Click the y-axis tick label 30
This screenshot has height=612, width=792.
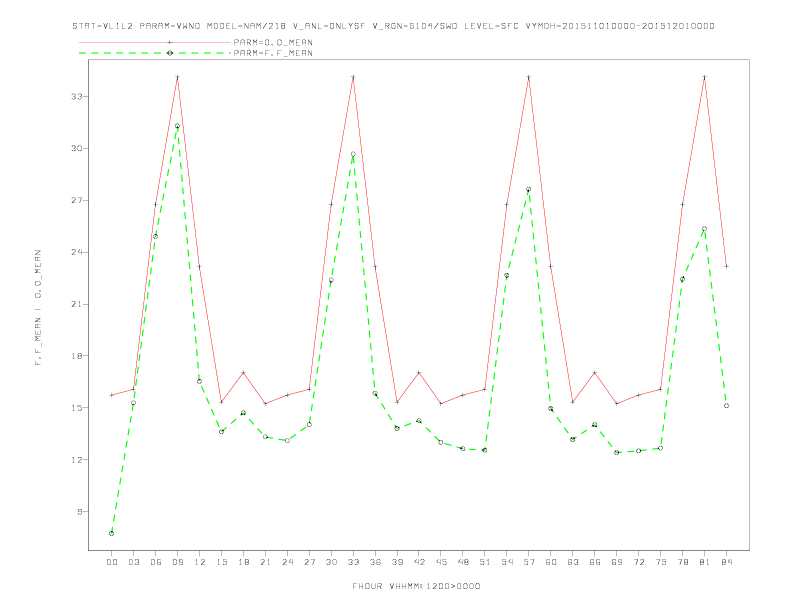coord(77,148)
